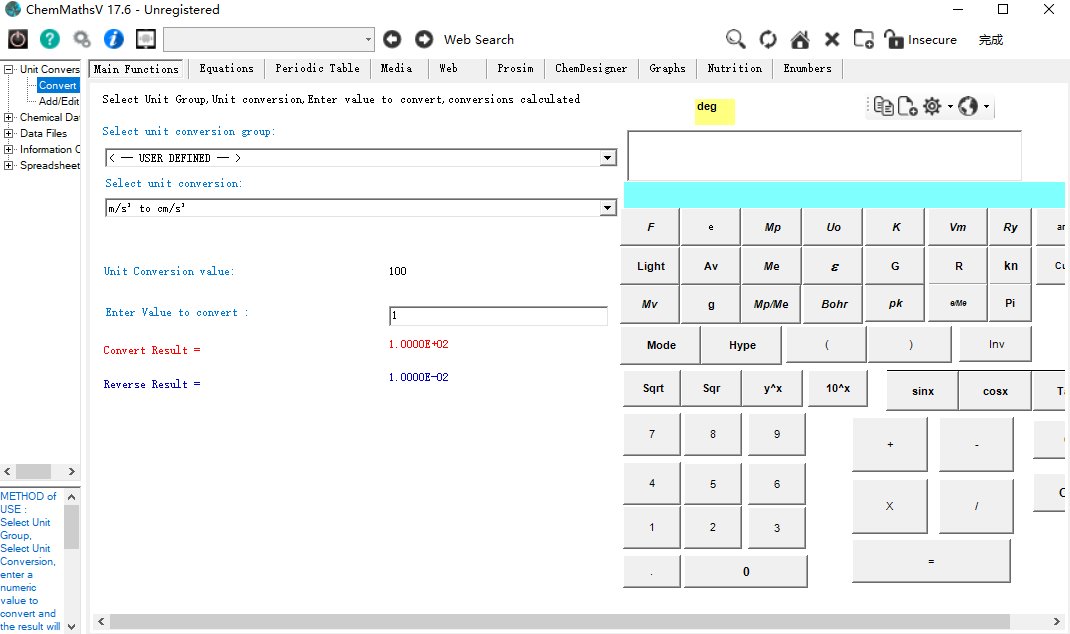
Task: Open the Nutrition tab
Action: click(735, 68)
